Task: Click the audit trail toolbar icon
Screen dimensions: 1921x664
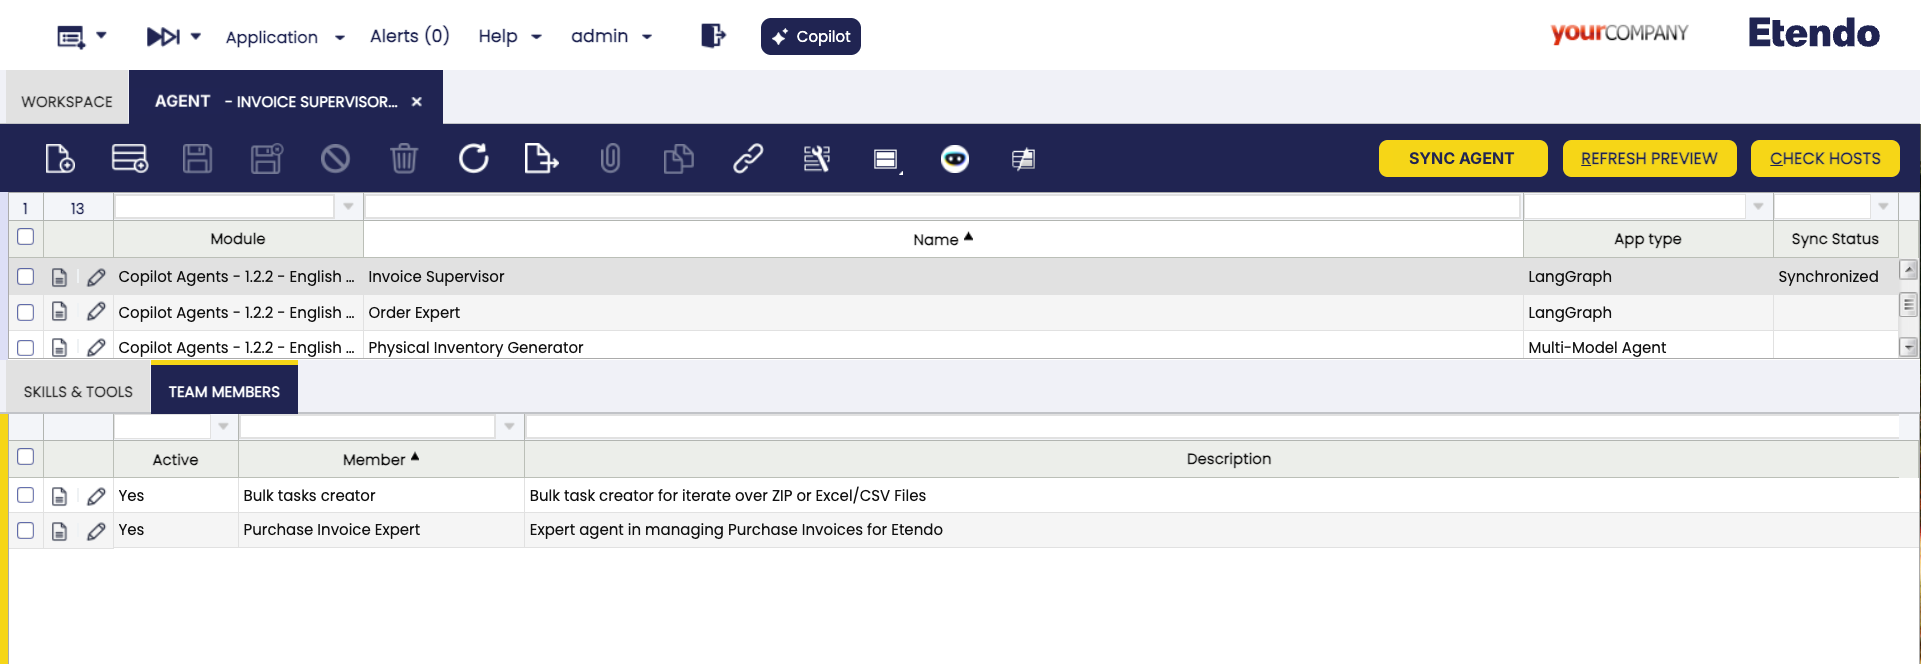Action: tap(817, 158)
